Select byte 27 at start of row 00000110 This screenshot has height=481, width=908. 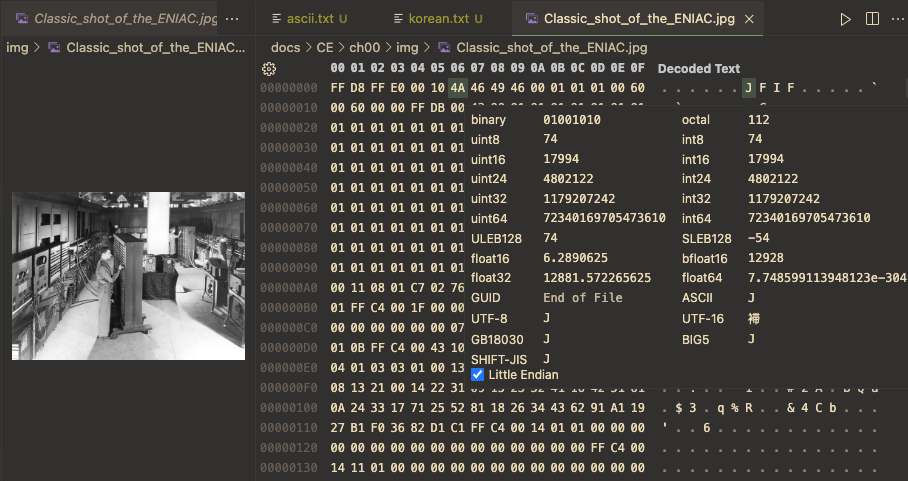click(x=338, y=428)
